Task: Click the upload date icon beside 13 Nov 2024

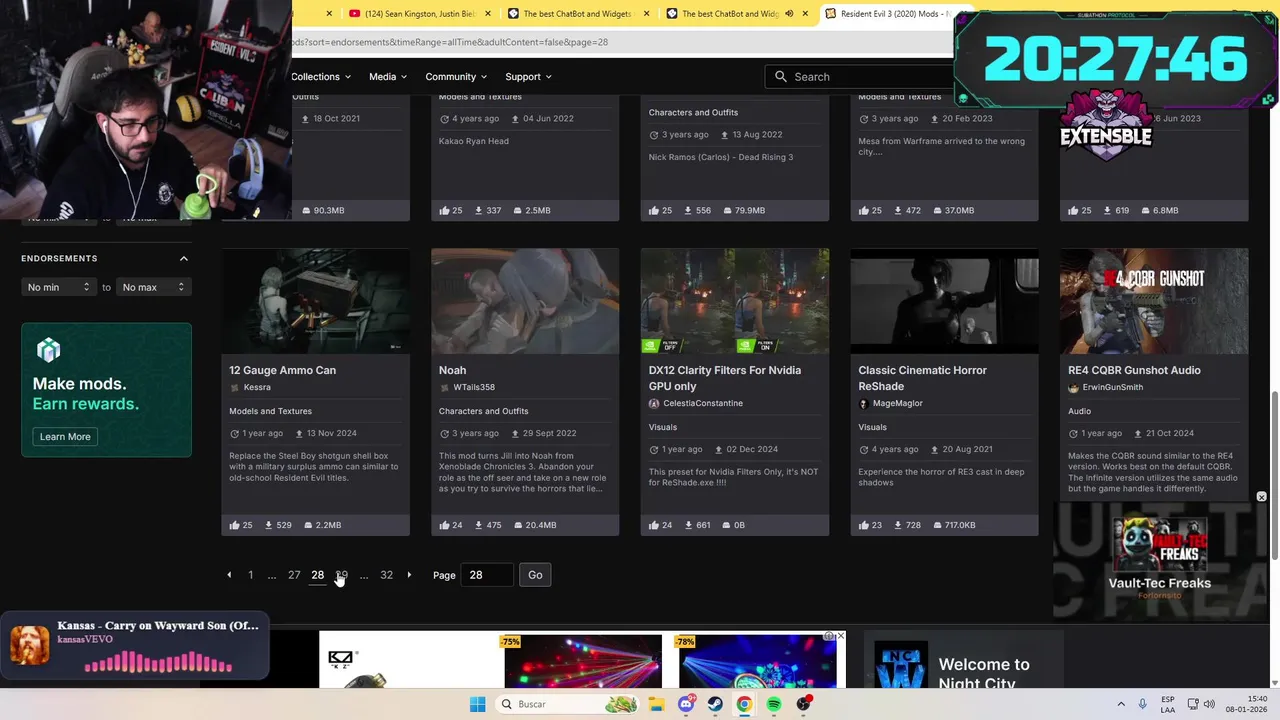Action: click(299, 433)
